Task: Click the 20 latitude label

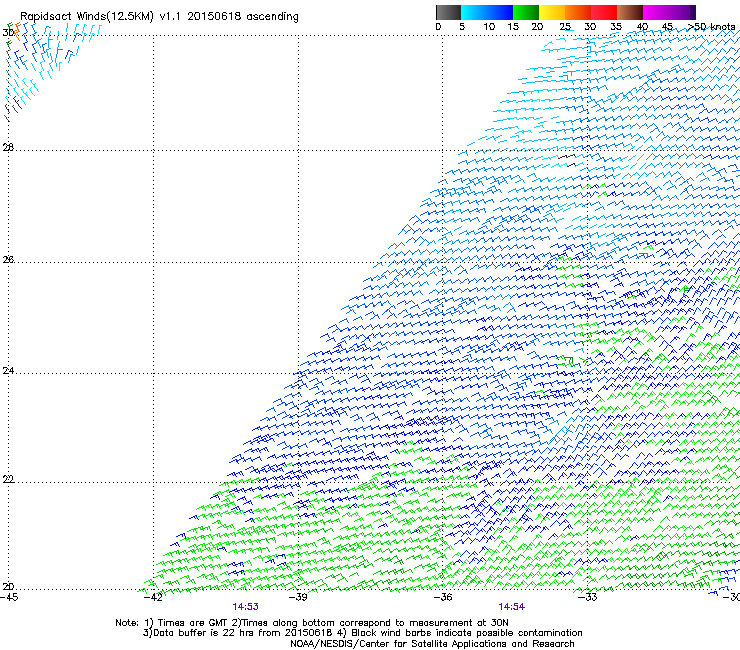Action: click(x=8, y=587)
